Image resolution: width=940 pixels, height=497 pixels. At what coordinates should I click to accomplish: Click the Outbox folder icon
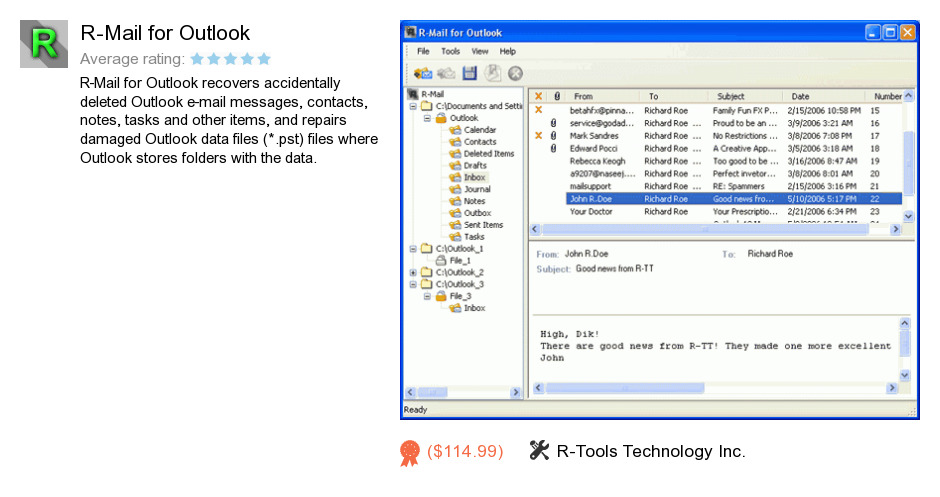click(455, 213)
